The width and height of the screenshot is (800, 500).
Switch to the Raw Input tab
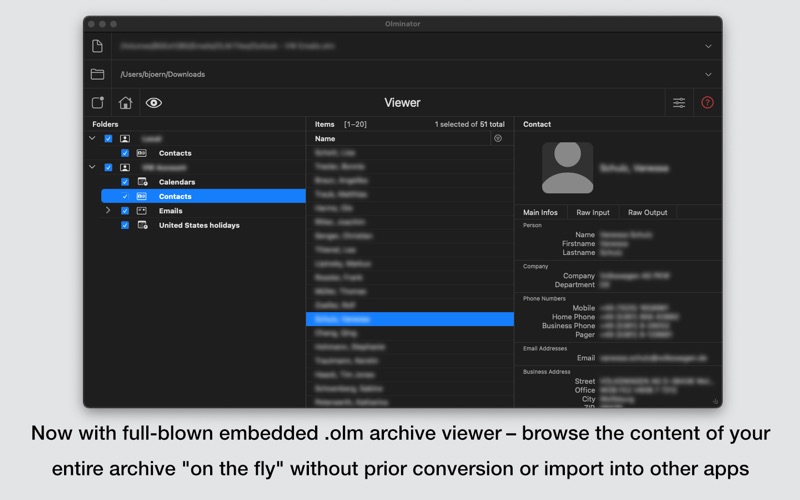point(593,212)
